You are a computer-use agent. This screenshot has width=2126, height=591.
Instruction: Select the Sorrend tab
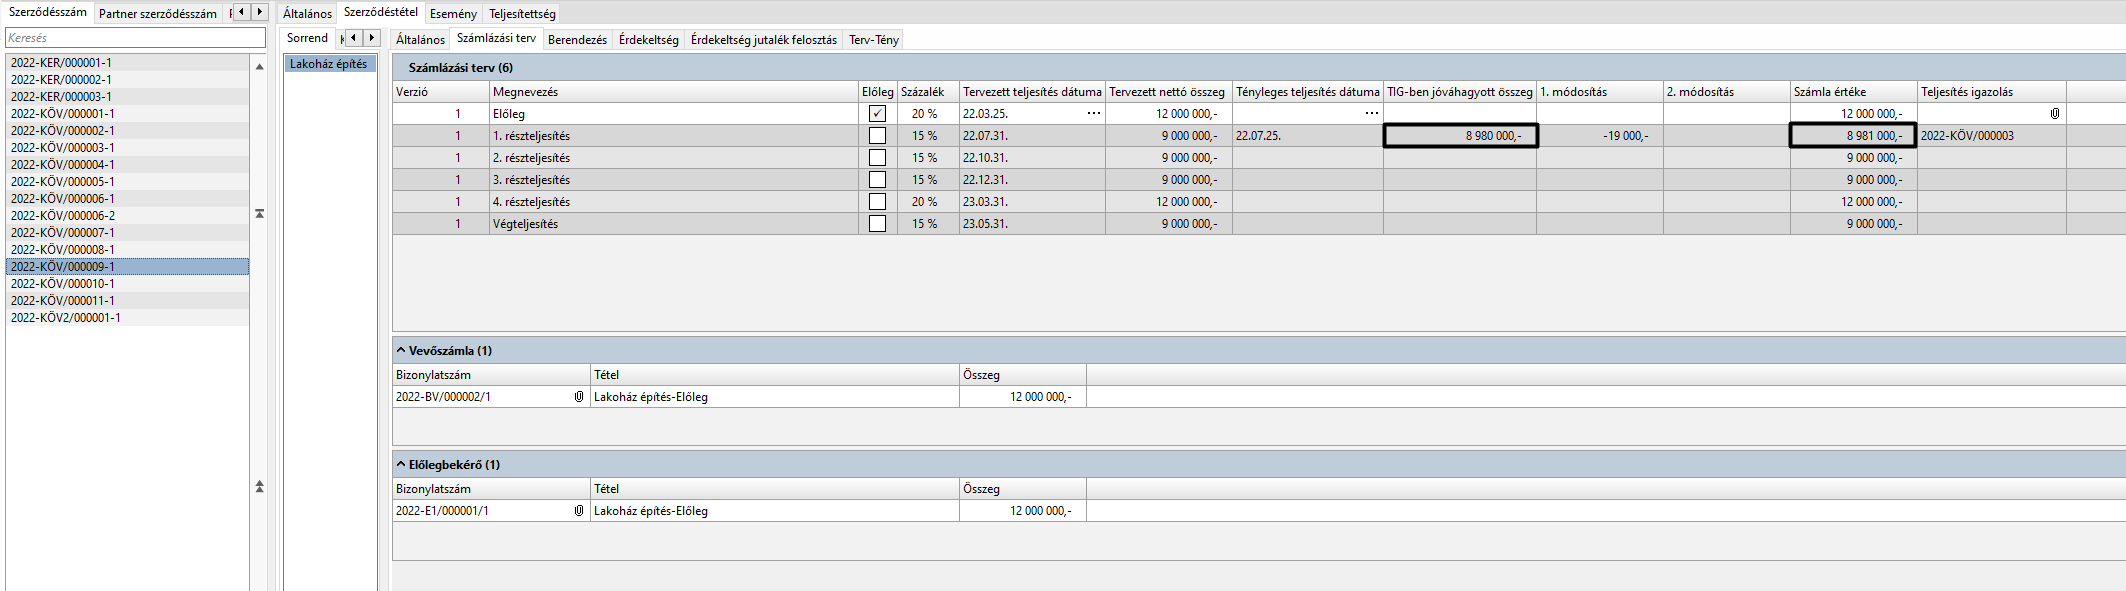tap(307, 38)
